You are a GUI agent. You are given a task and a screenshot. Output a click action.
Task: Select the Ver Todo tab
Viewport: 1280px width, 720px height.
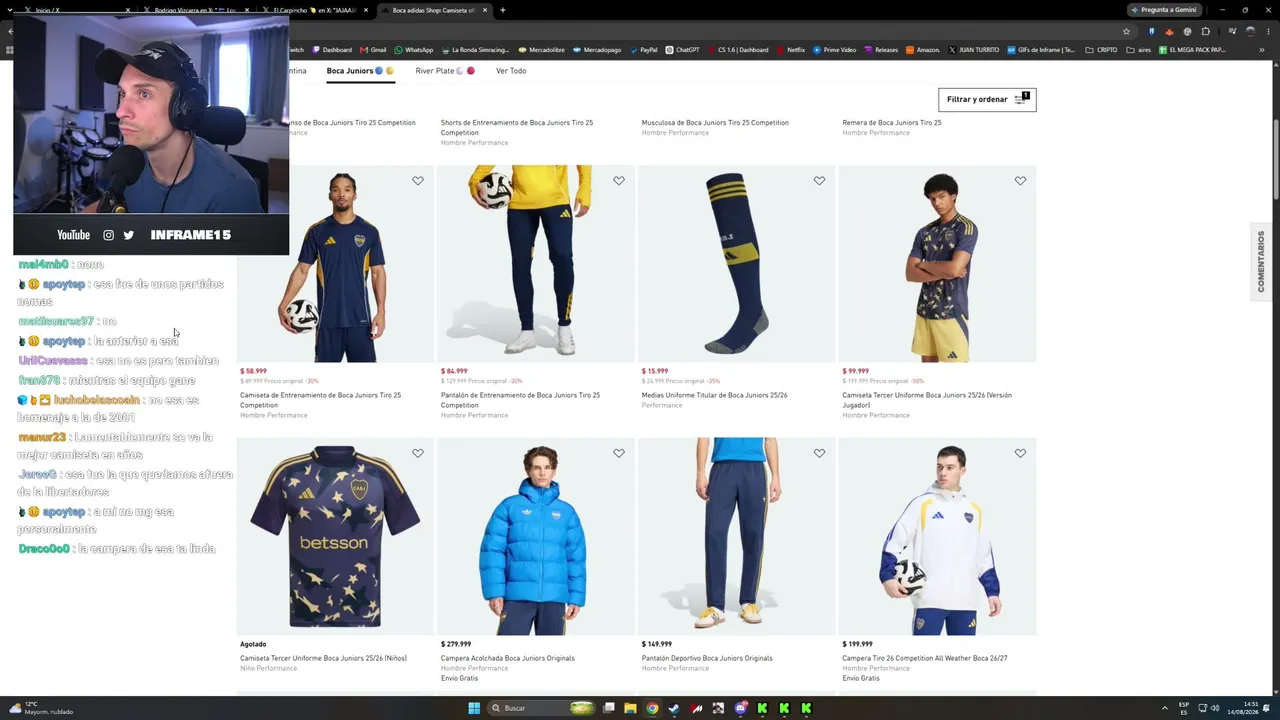(x=511, y=71)
